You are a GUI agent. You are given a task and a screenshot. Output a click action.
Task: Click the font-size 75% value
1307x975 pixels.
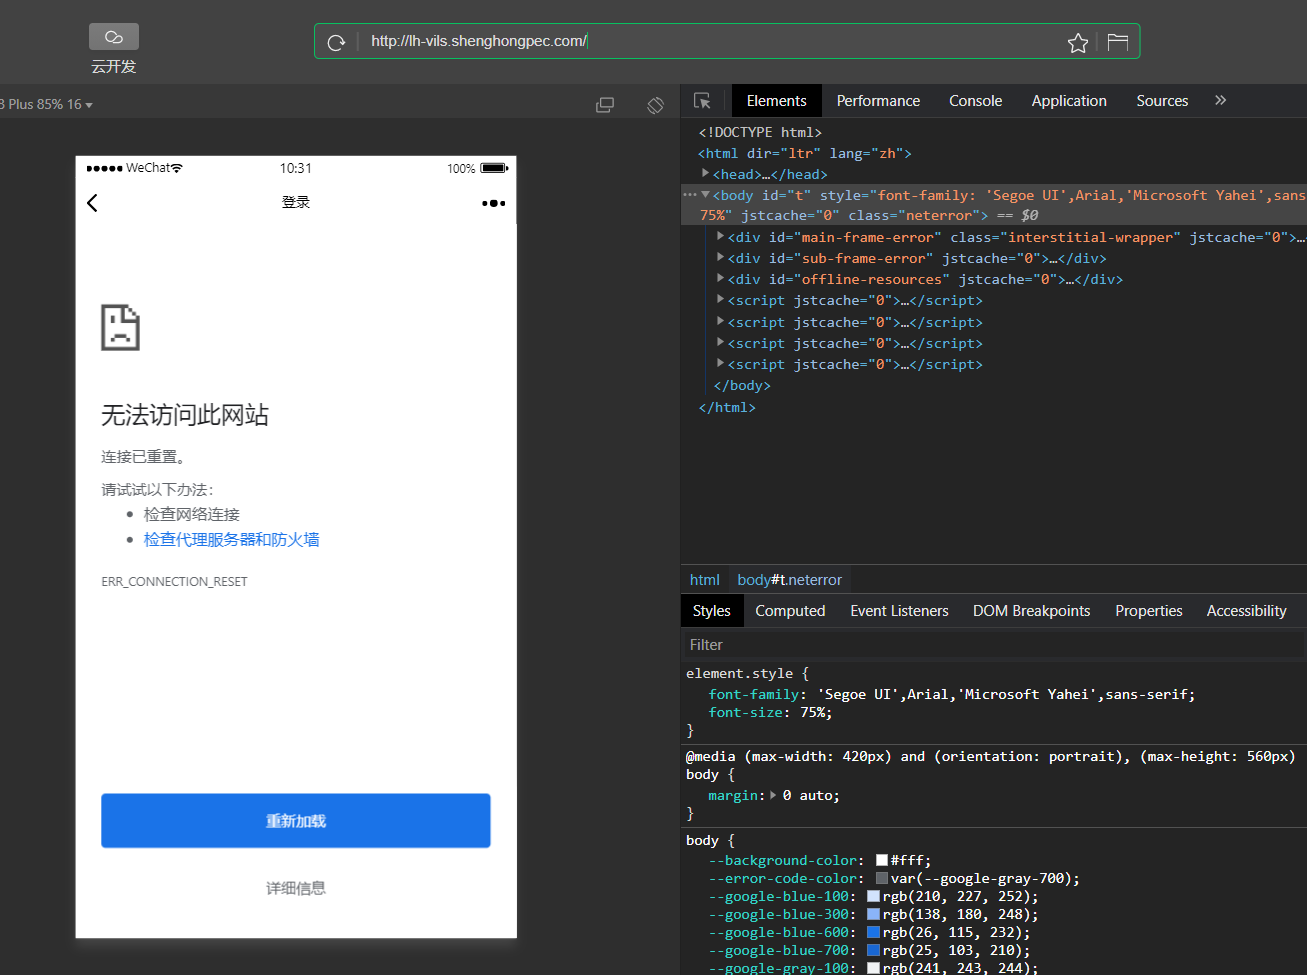(x=814, y=713)
